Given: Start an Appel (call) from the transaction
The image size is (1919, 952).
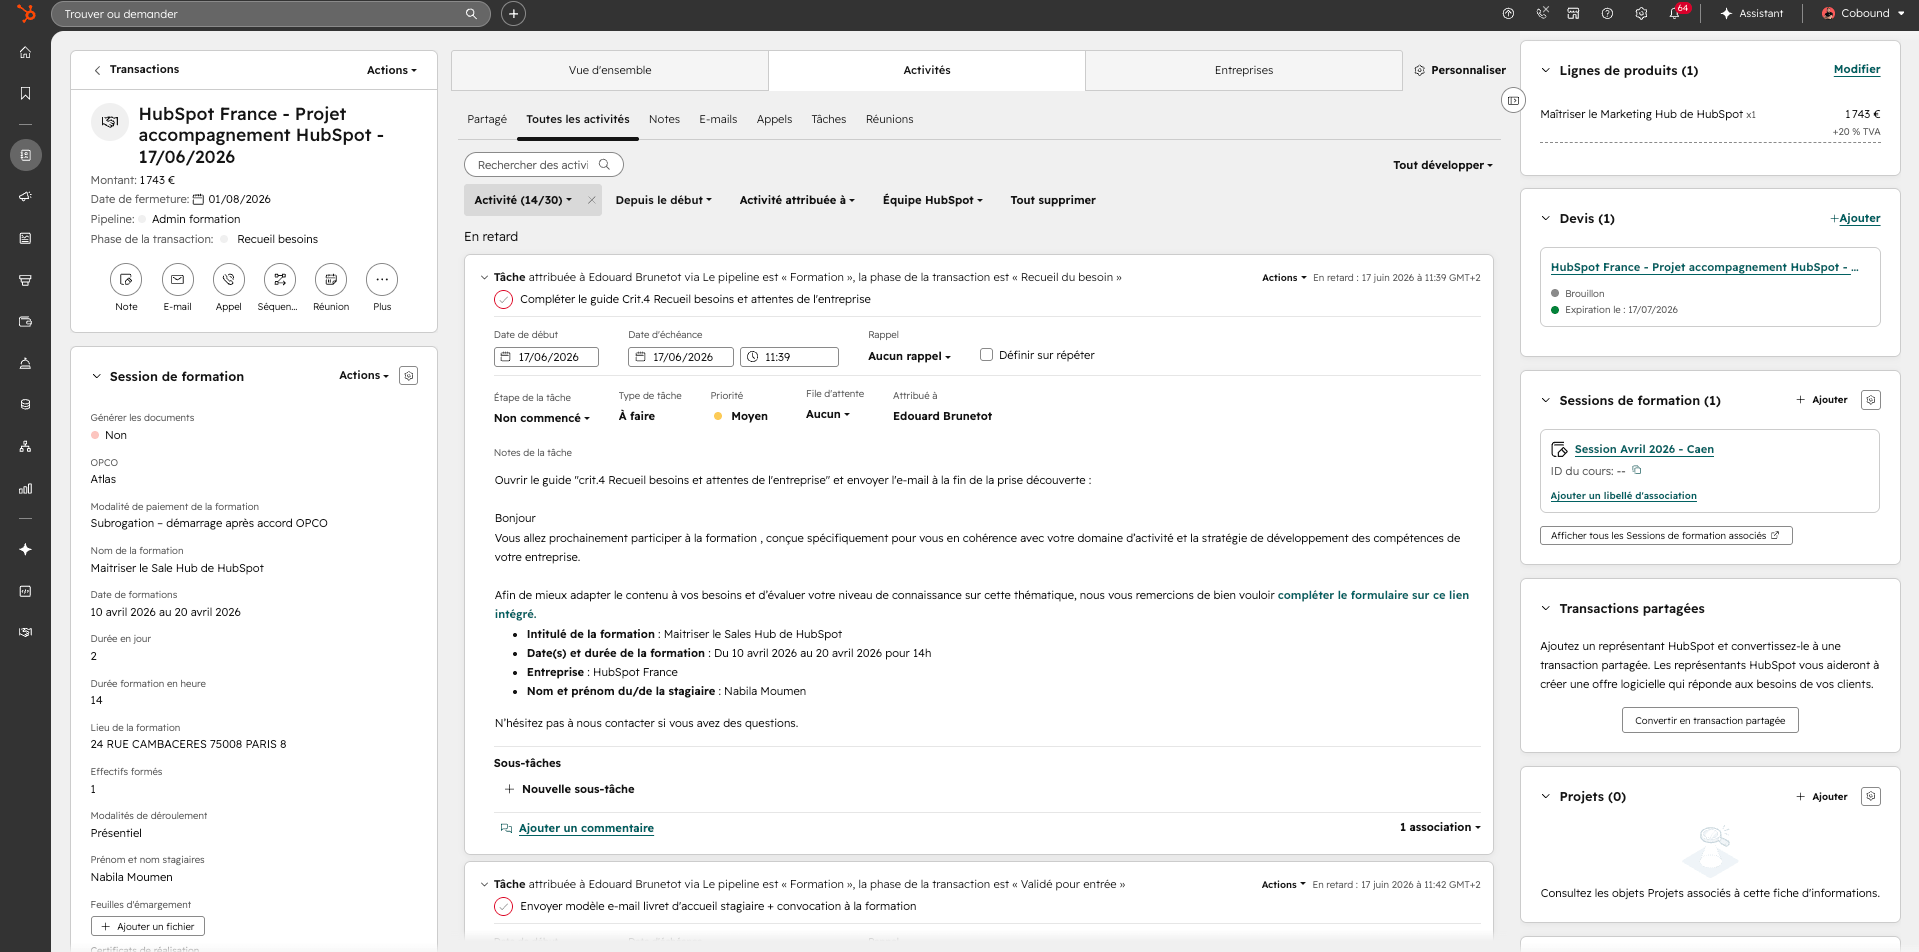Looking at the screenshot, I should (229, 280).
